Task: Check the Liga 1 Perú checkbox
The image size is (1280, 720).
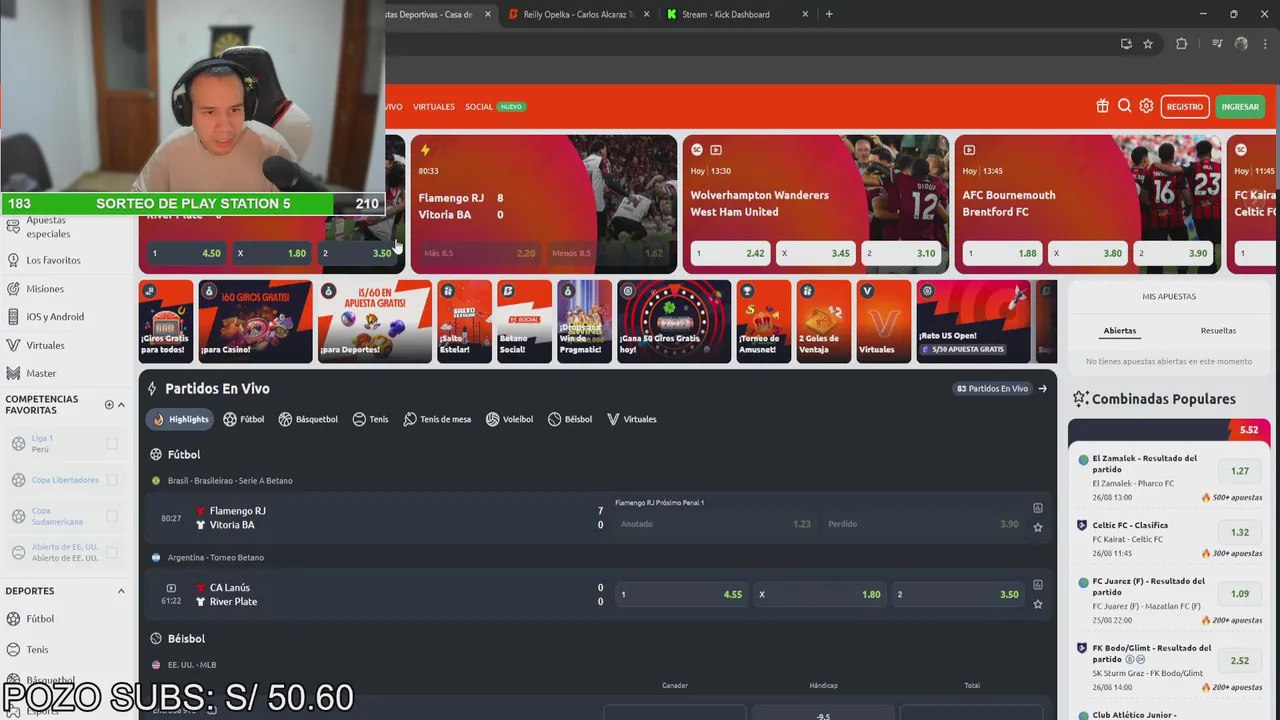Action: pyautogui.click(x=112, y=444)
